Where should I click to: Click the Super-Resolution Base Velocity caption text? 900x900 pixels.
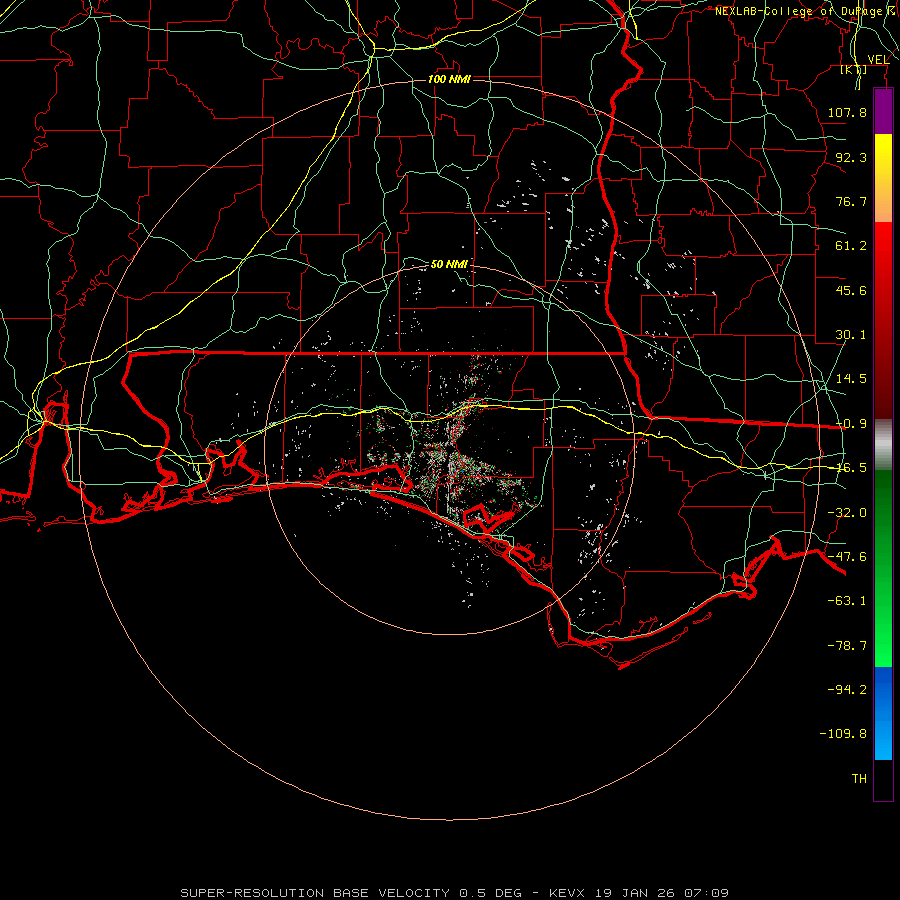[x=455, y=893]
